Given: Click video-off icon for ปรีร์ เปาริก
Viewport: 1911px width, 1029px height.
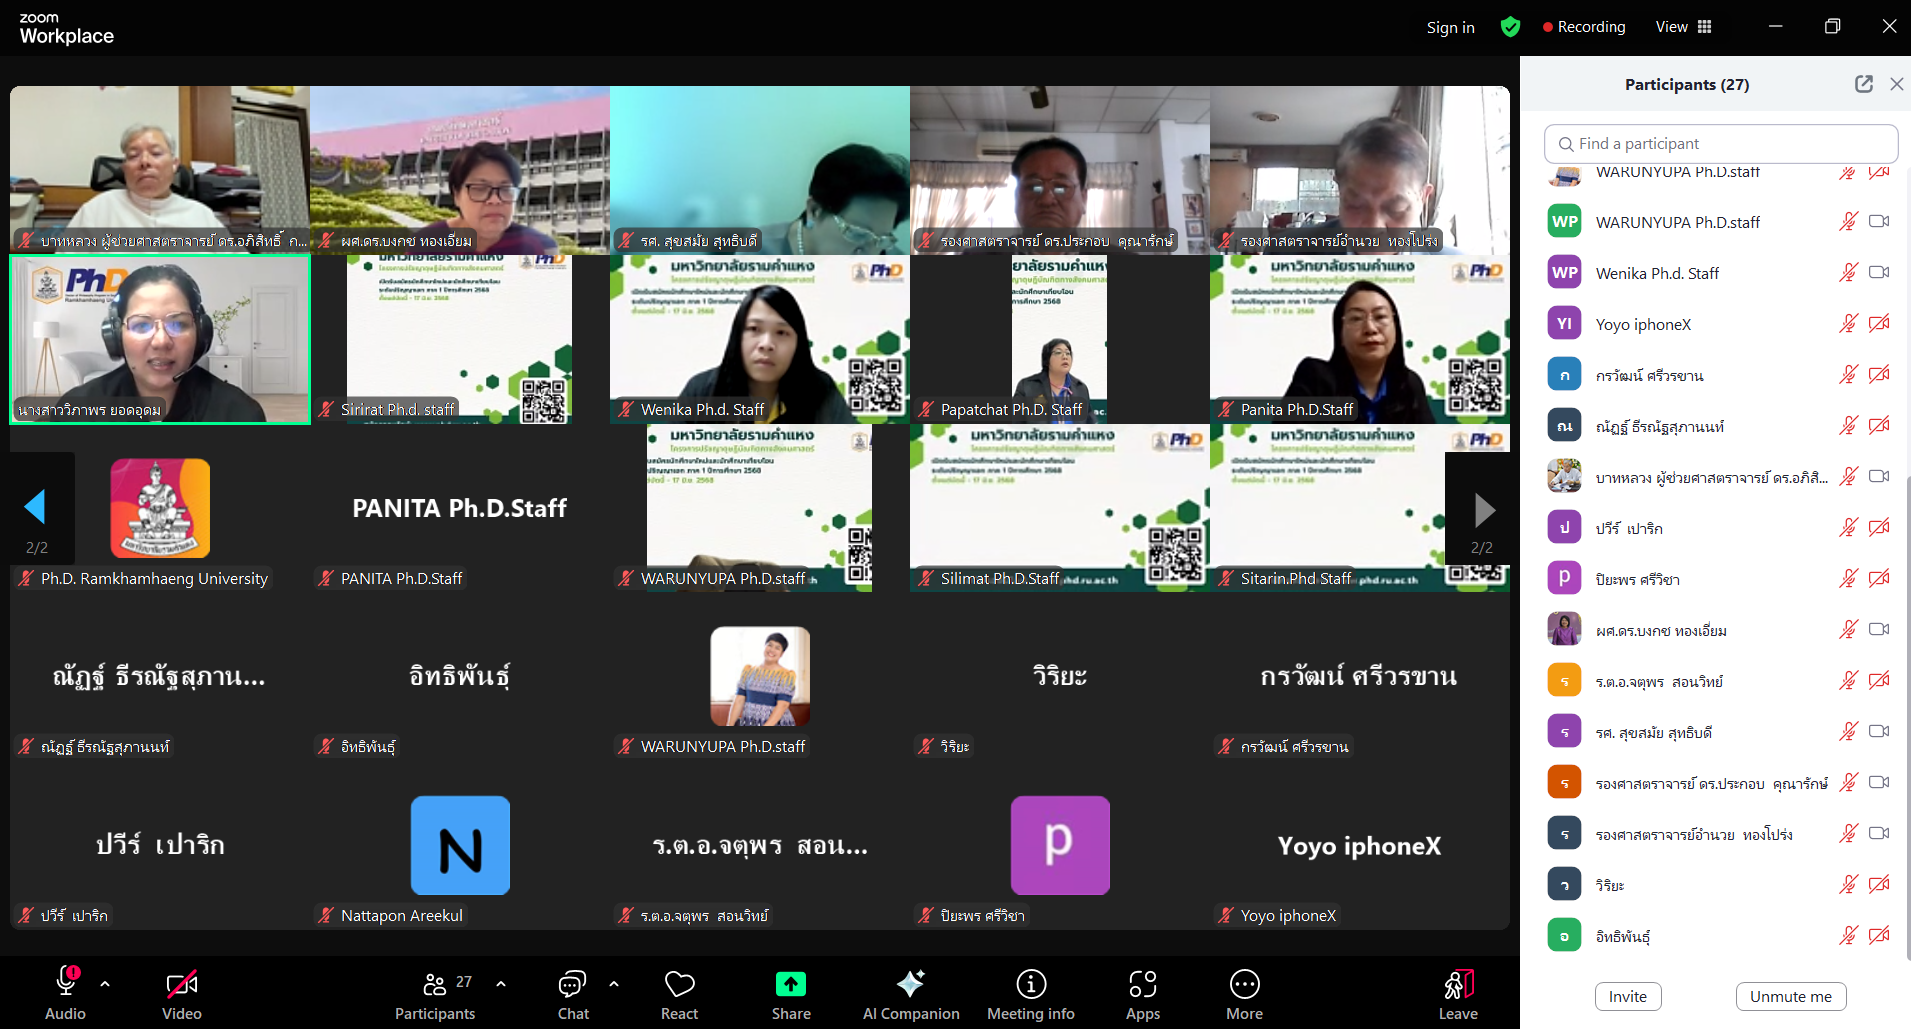Looking at the screenshot, I should [x=1879, y=527].
